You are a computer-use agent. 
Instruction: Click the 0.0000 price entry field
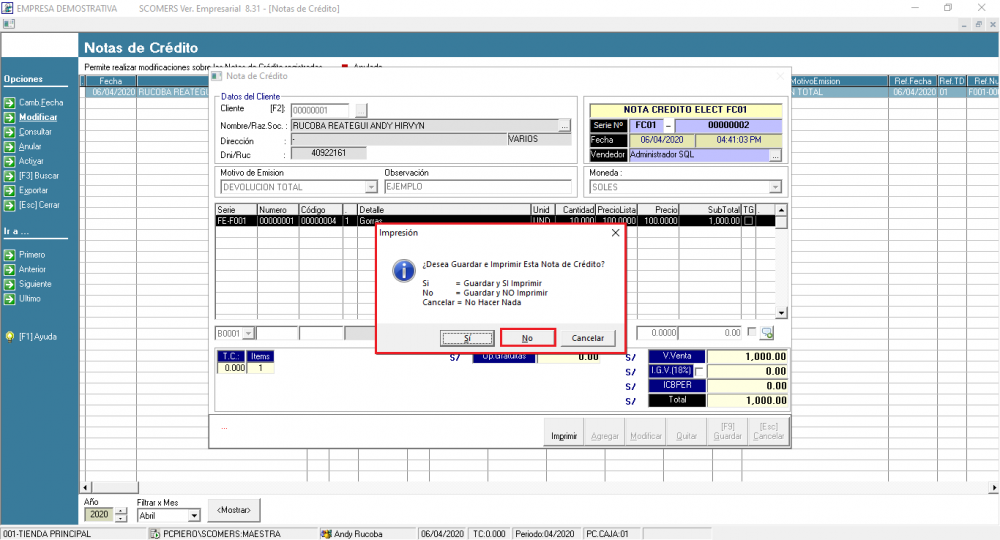coord(657,333)
